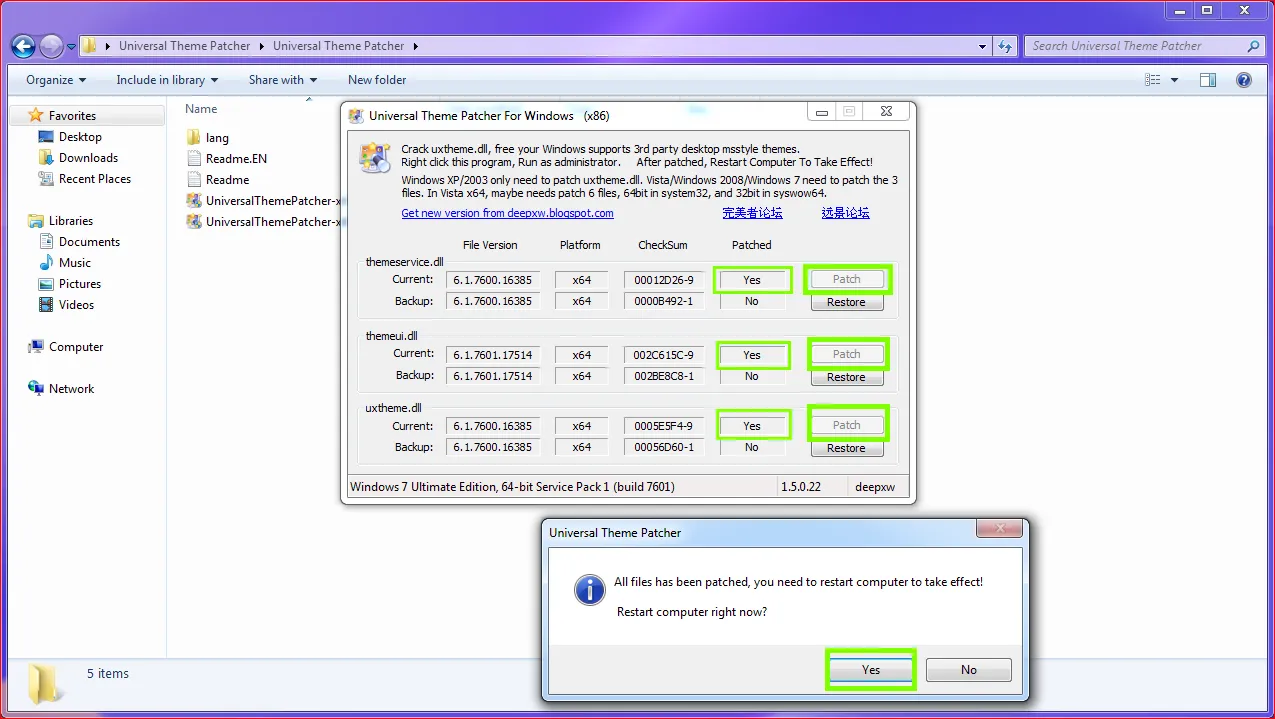Click the 完美者论坛 forum link
The height and width of the screenshot is (719, 1275).
(x=752, y=213)
